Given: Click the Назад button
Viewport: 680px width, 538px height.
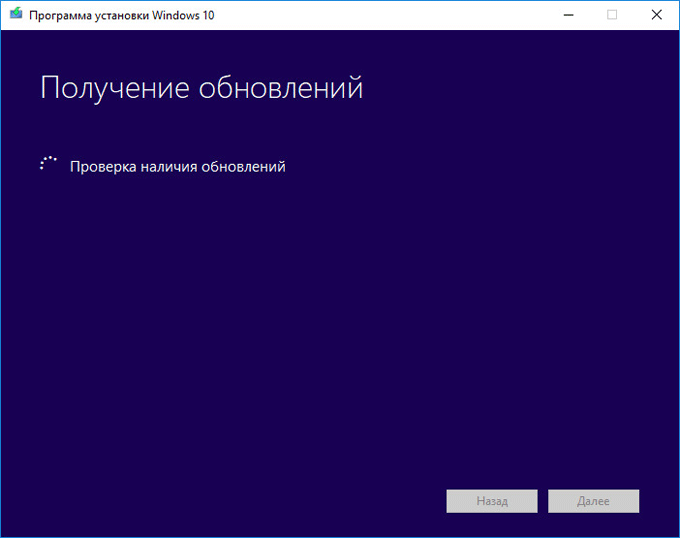Looking at the screenshot, I should point(492,501).
